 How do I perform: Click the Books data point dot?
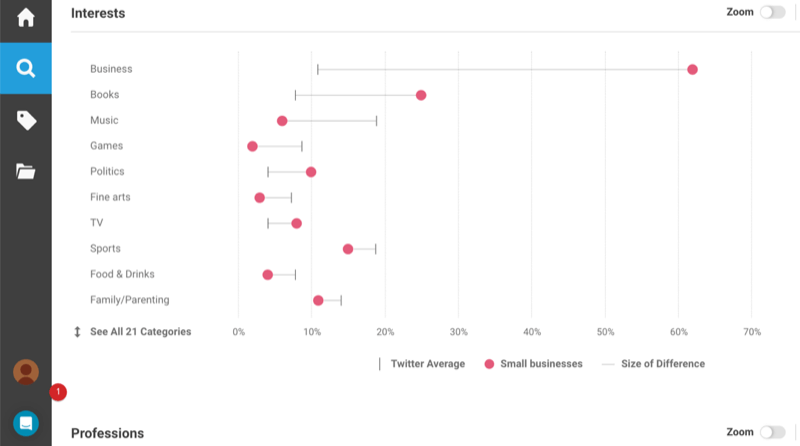[x=421, y=95]
